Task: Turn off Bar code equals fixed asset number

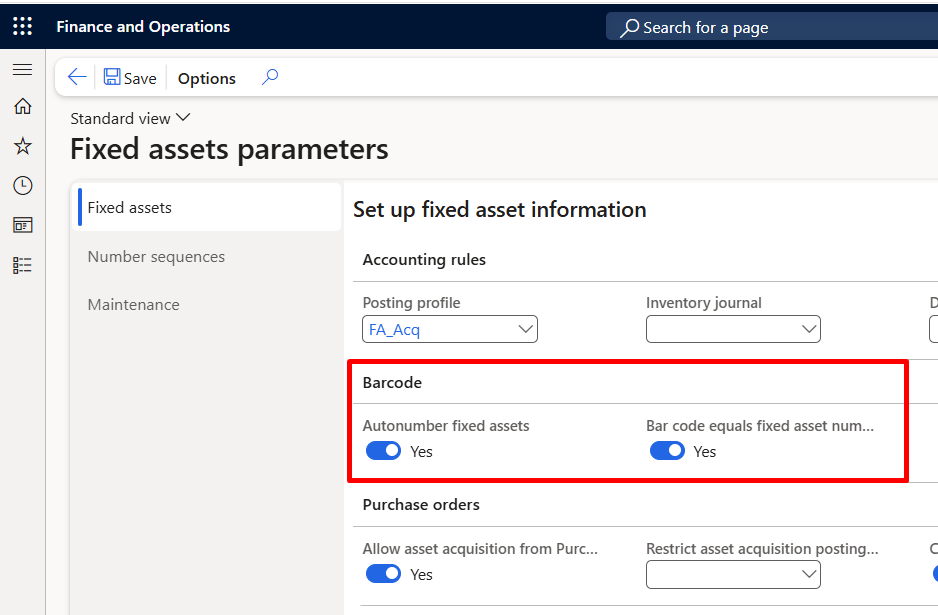Action: tap(667, 451)
